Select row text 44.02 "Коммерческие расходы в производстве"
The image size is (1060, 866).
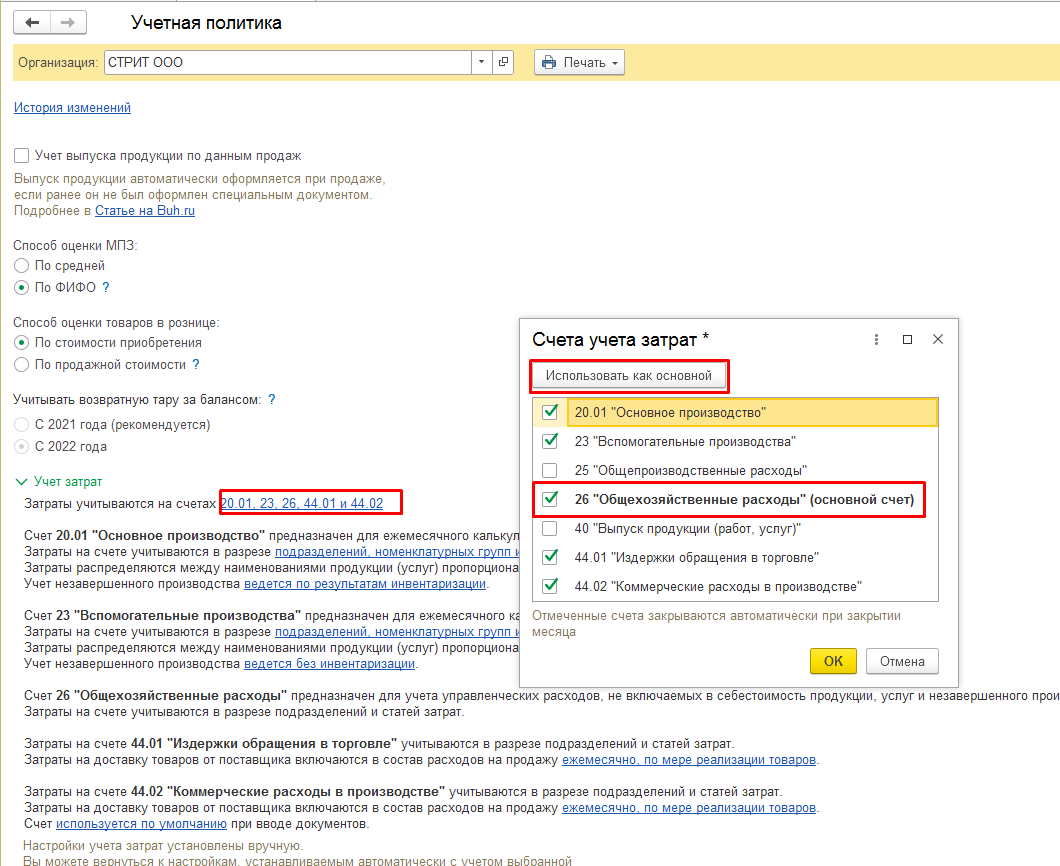(x=718, y=586)
